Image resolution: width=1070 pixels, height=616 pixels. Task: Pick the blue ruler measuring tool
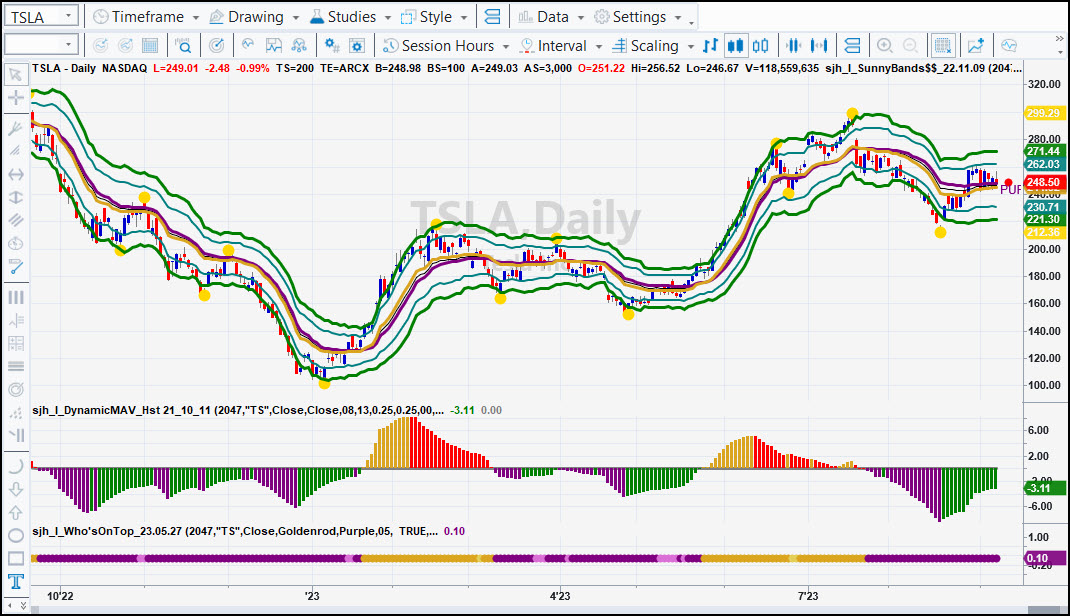(x=15, y=267)
